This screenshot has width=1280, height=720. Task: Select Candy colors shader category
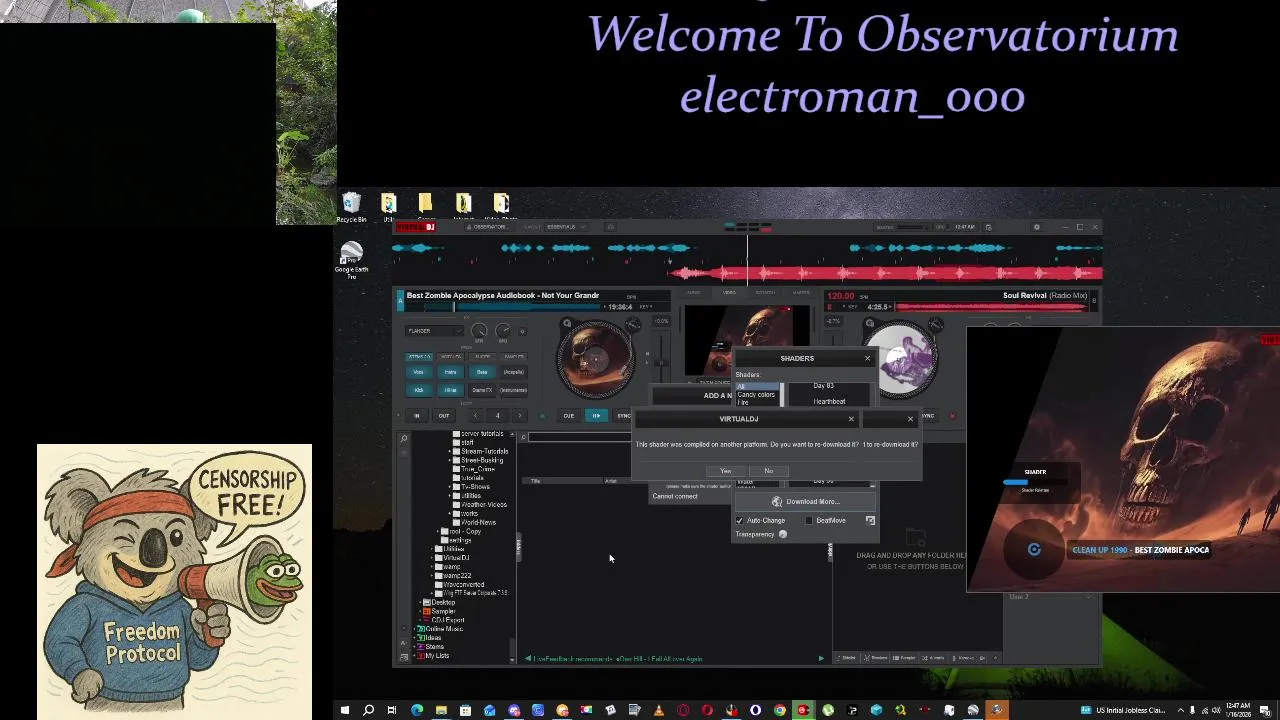756,395
